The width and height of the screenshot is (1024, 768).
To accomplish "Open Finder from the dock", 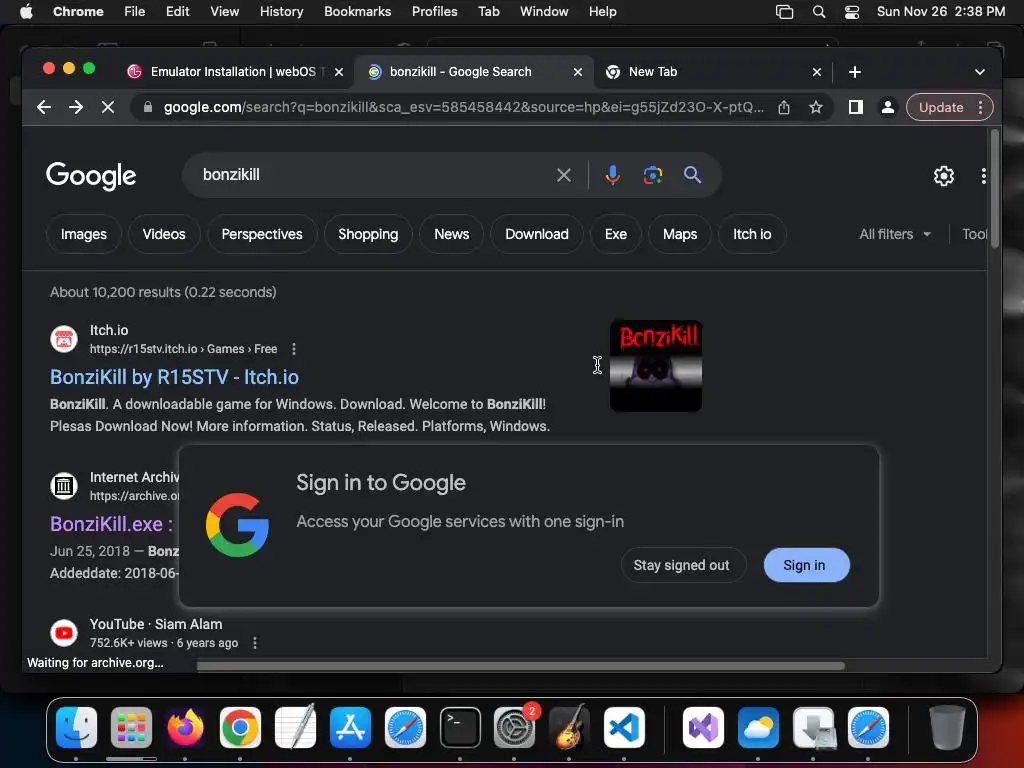I will coord(76,727).
